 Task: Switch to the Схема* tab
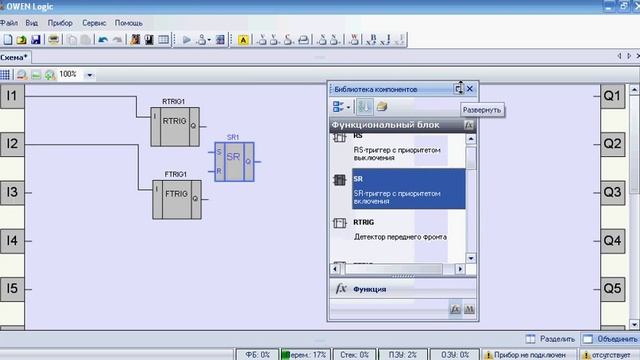tap(14, 58)
